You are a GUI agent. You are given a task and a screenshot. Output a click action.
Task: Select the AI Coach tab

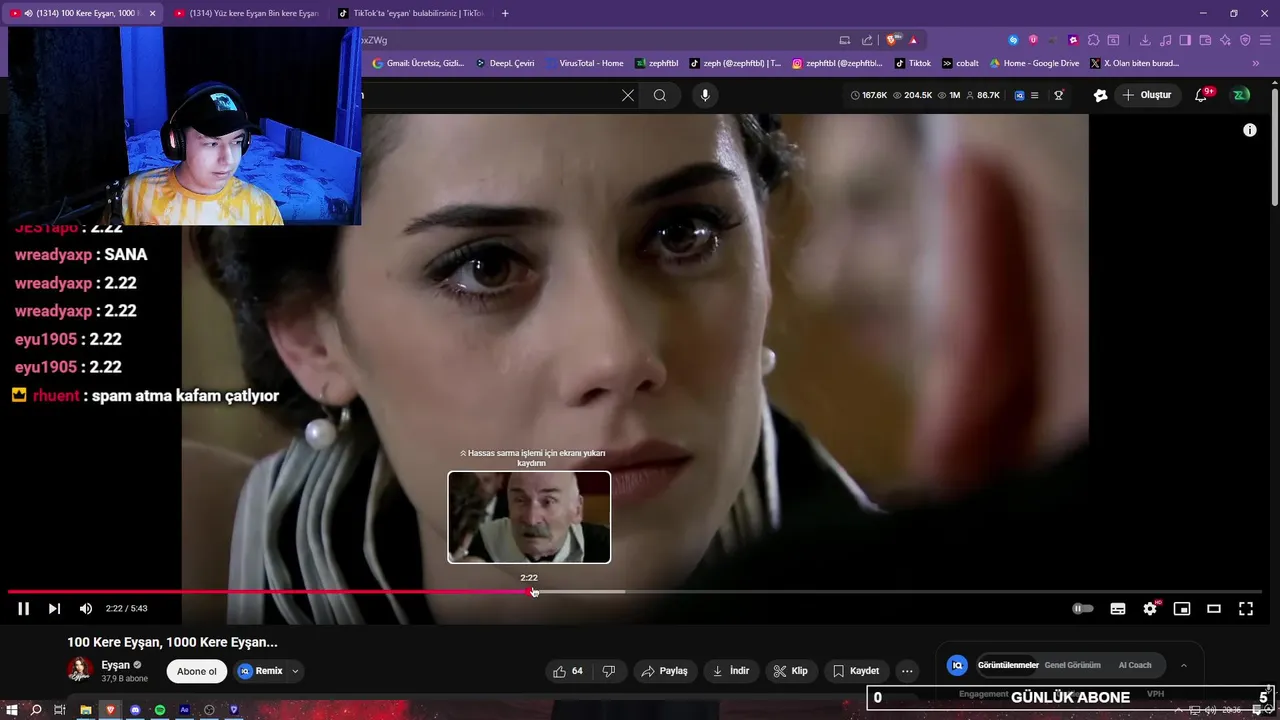point(1135,665)
